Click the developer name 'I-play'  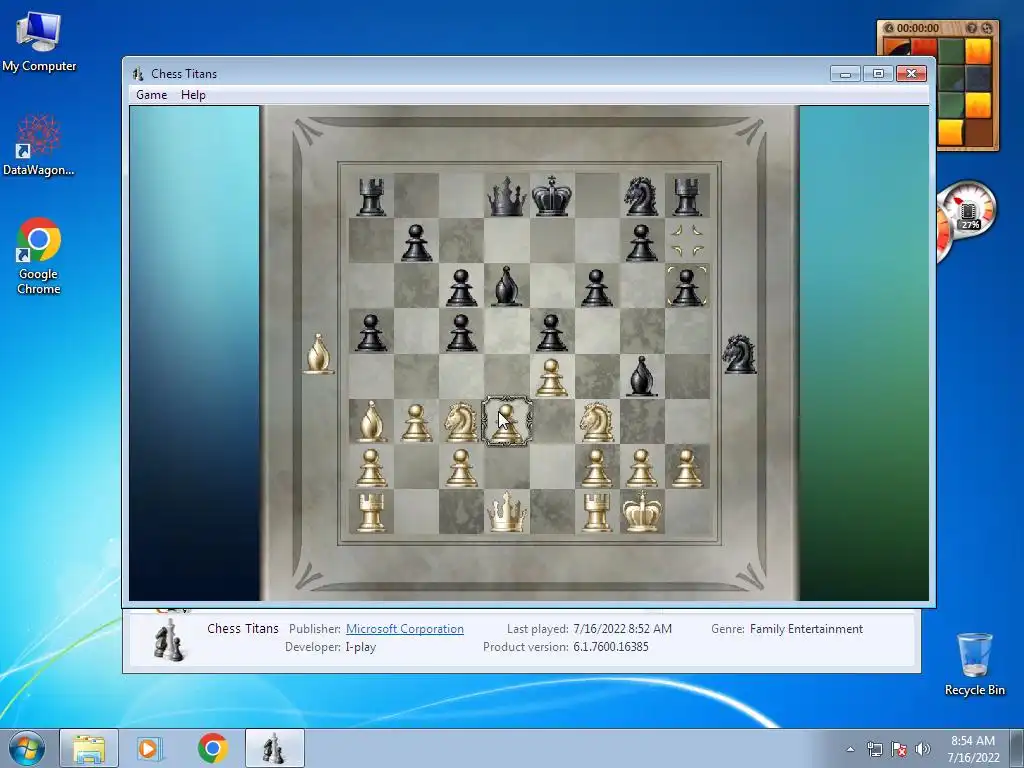[360, 647]
